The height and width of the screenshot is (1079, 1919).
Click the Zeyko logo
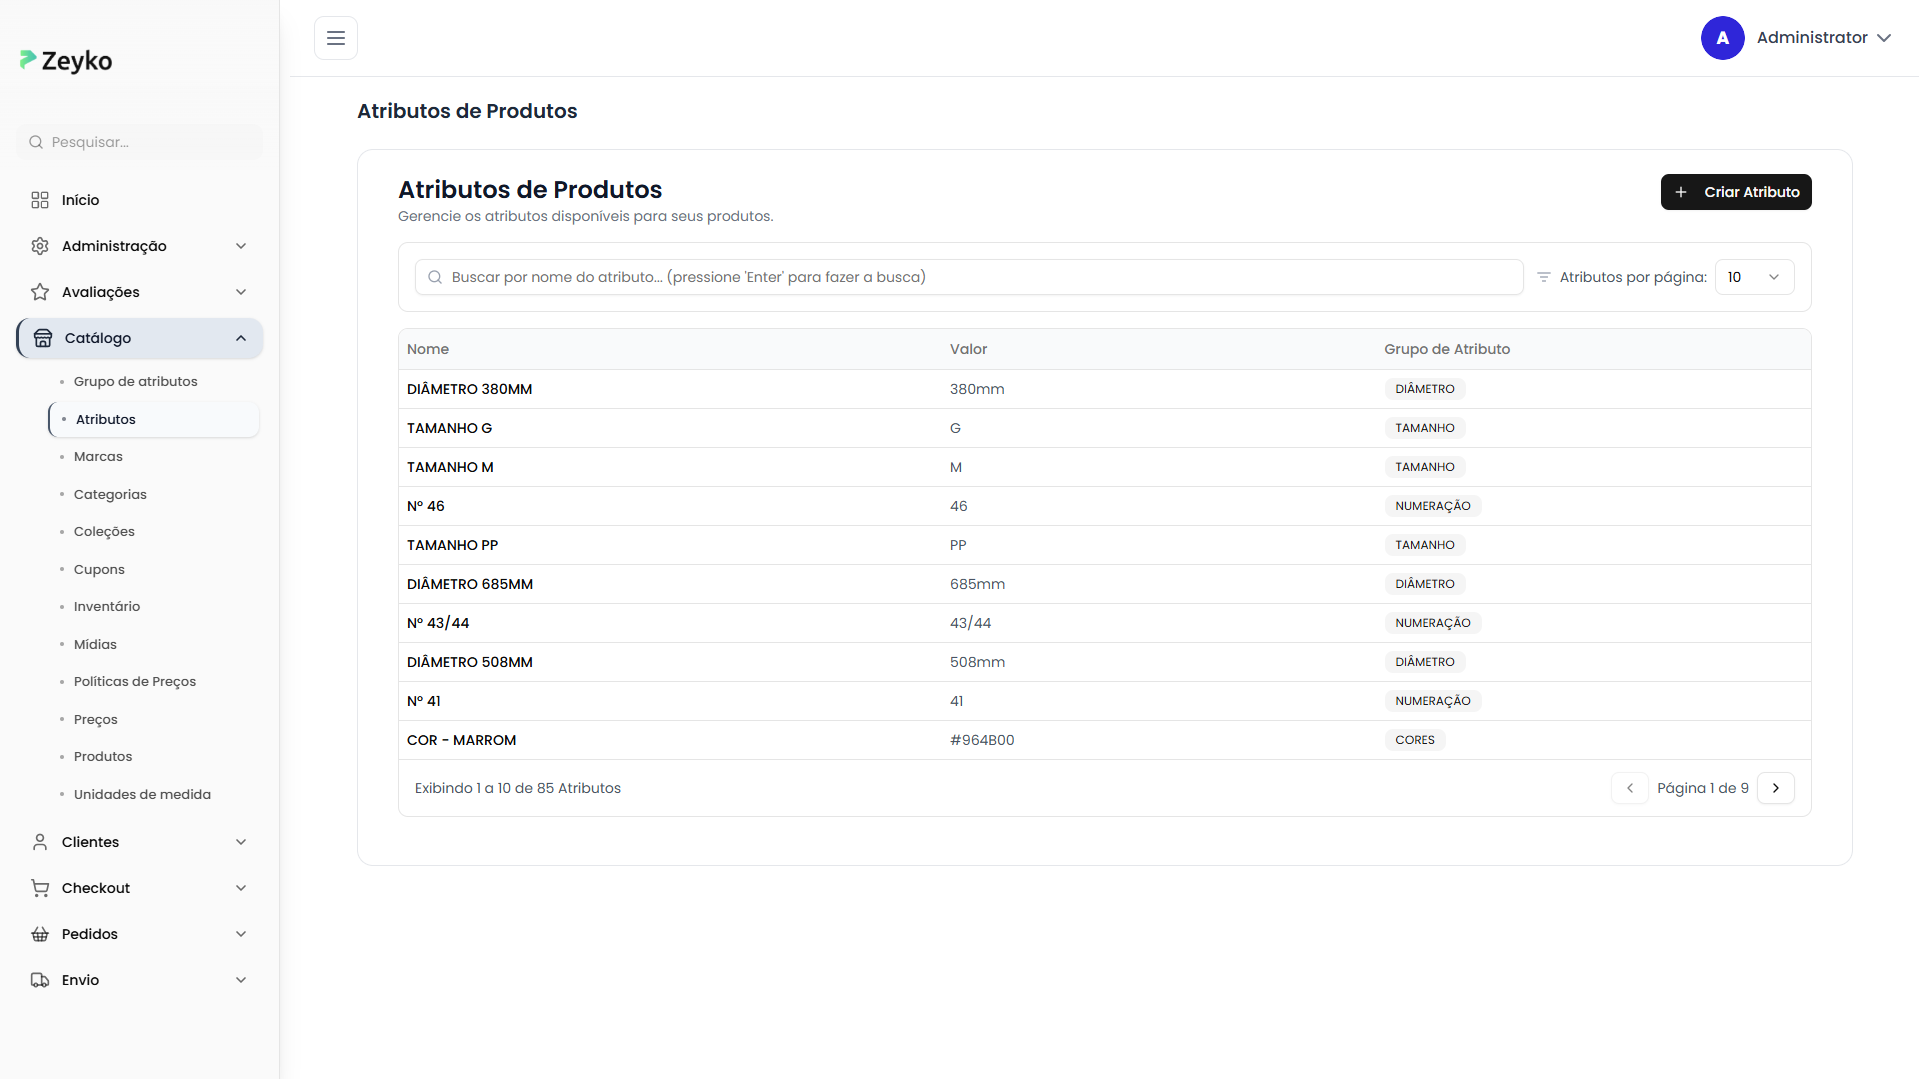(66, 61)
